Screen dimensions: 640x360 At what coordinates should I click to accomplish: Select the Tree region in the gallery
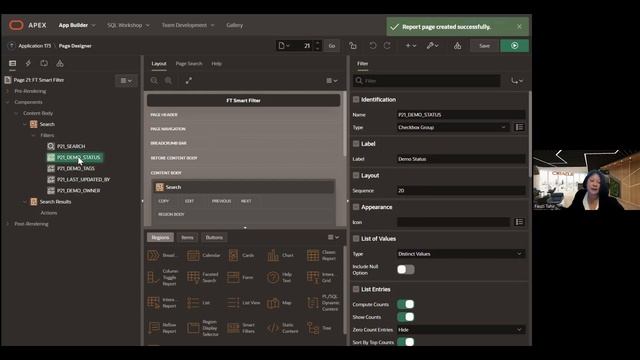(320, 328)
